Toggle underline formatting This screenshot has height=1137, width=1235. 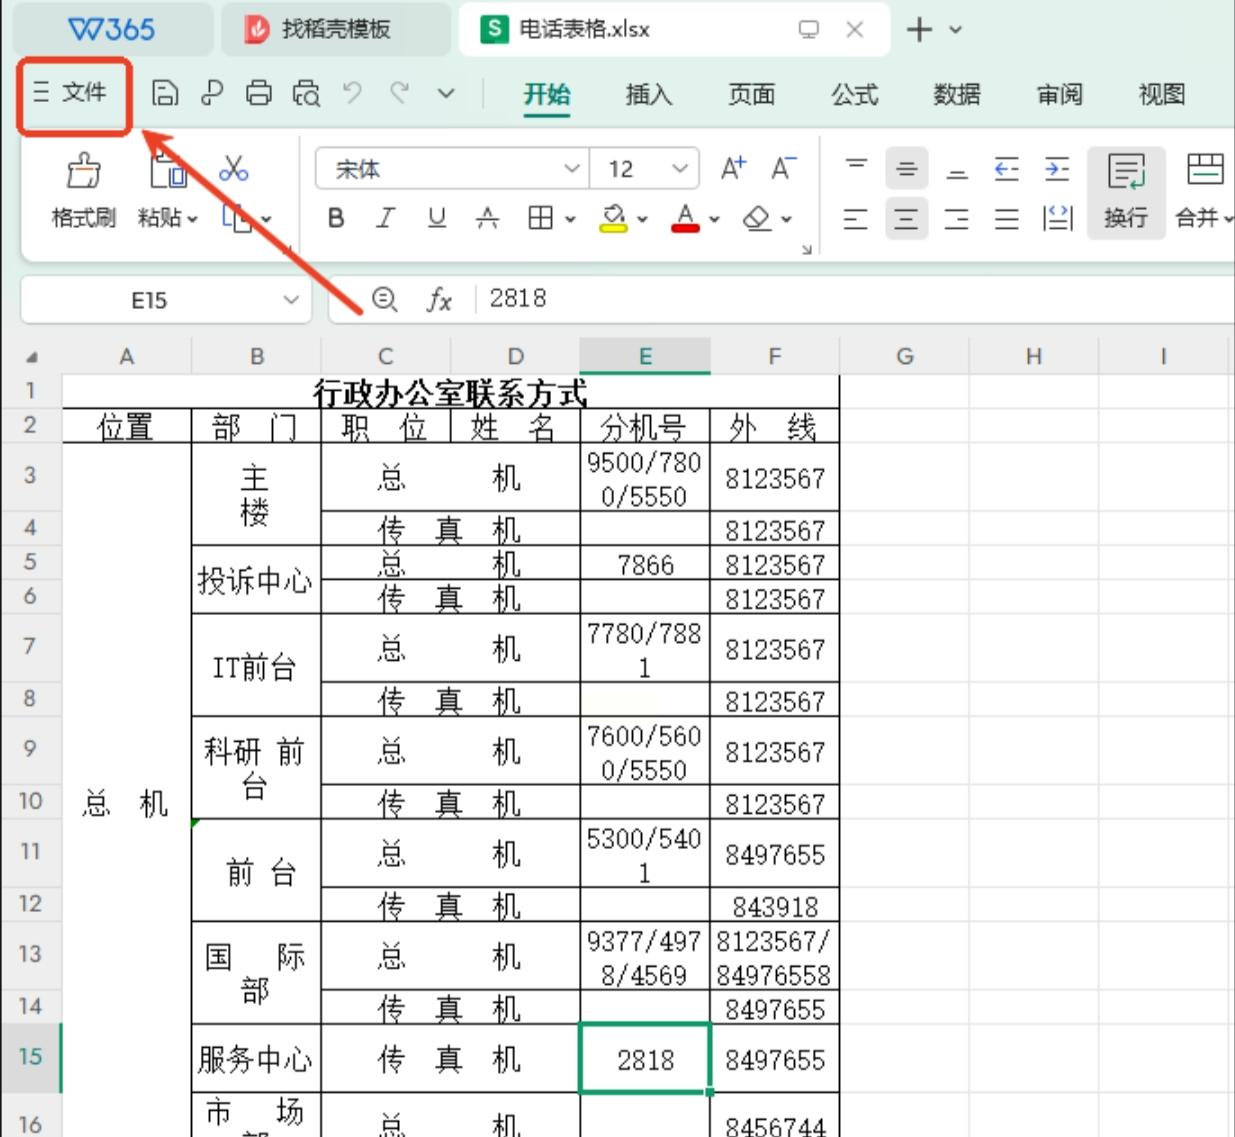(437, 218)
